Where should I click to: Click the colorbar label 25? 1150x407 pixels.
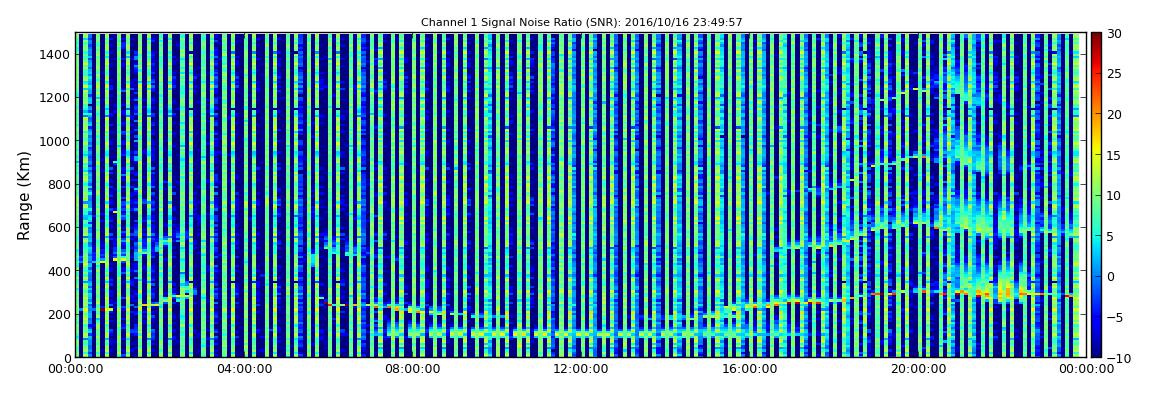[1114, 74]
